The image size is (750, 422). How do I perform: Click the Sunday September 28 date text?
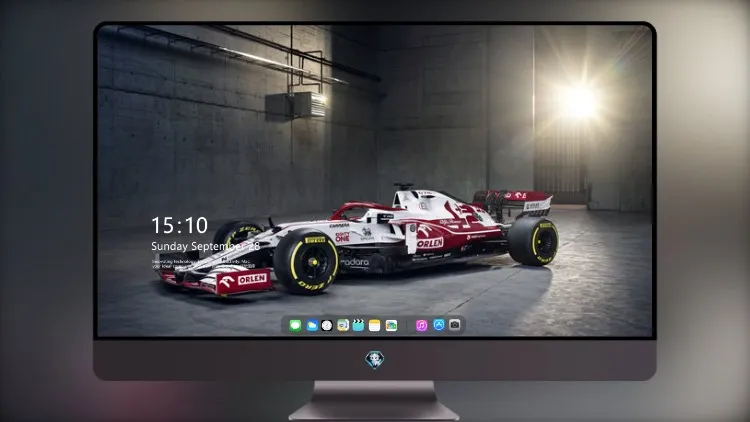pyautogui.click(x=206, y=246)
